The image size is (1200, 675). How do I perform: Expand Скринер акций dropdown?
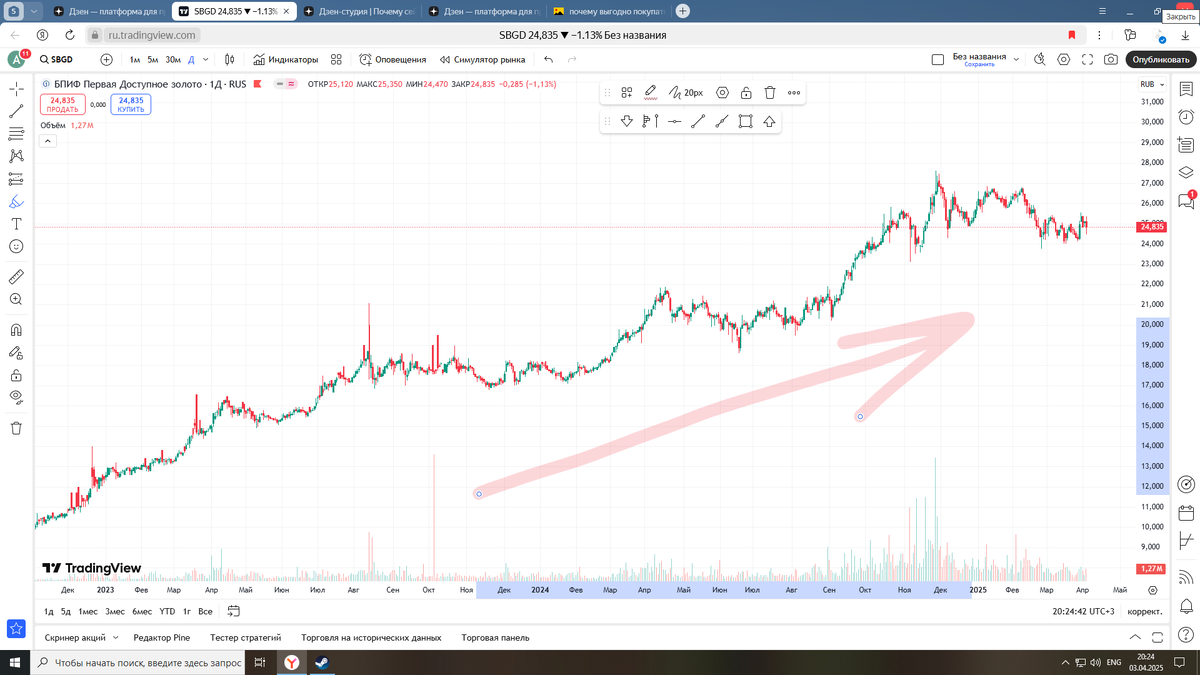click(x=115, y=637)
